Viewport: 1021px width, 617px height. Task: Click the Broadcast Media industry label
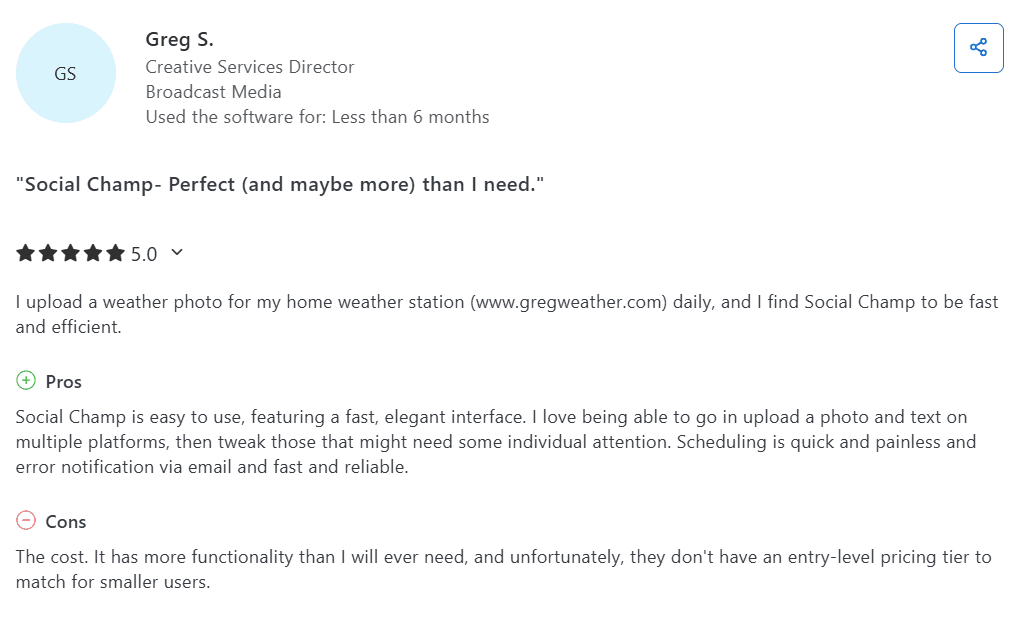pyautogui.click(x=214, y=92)
